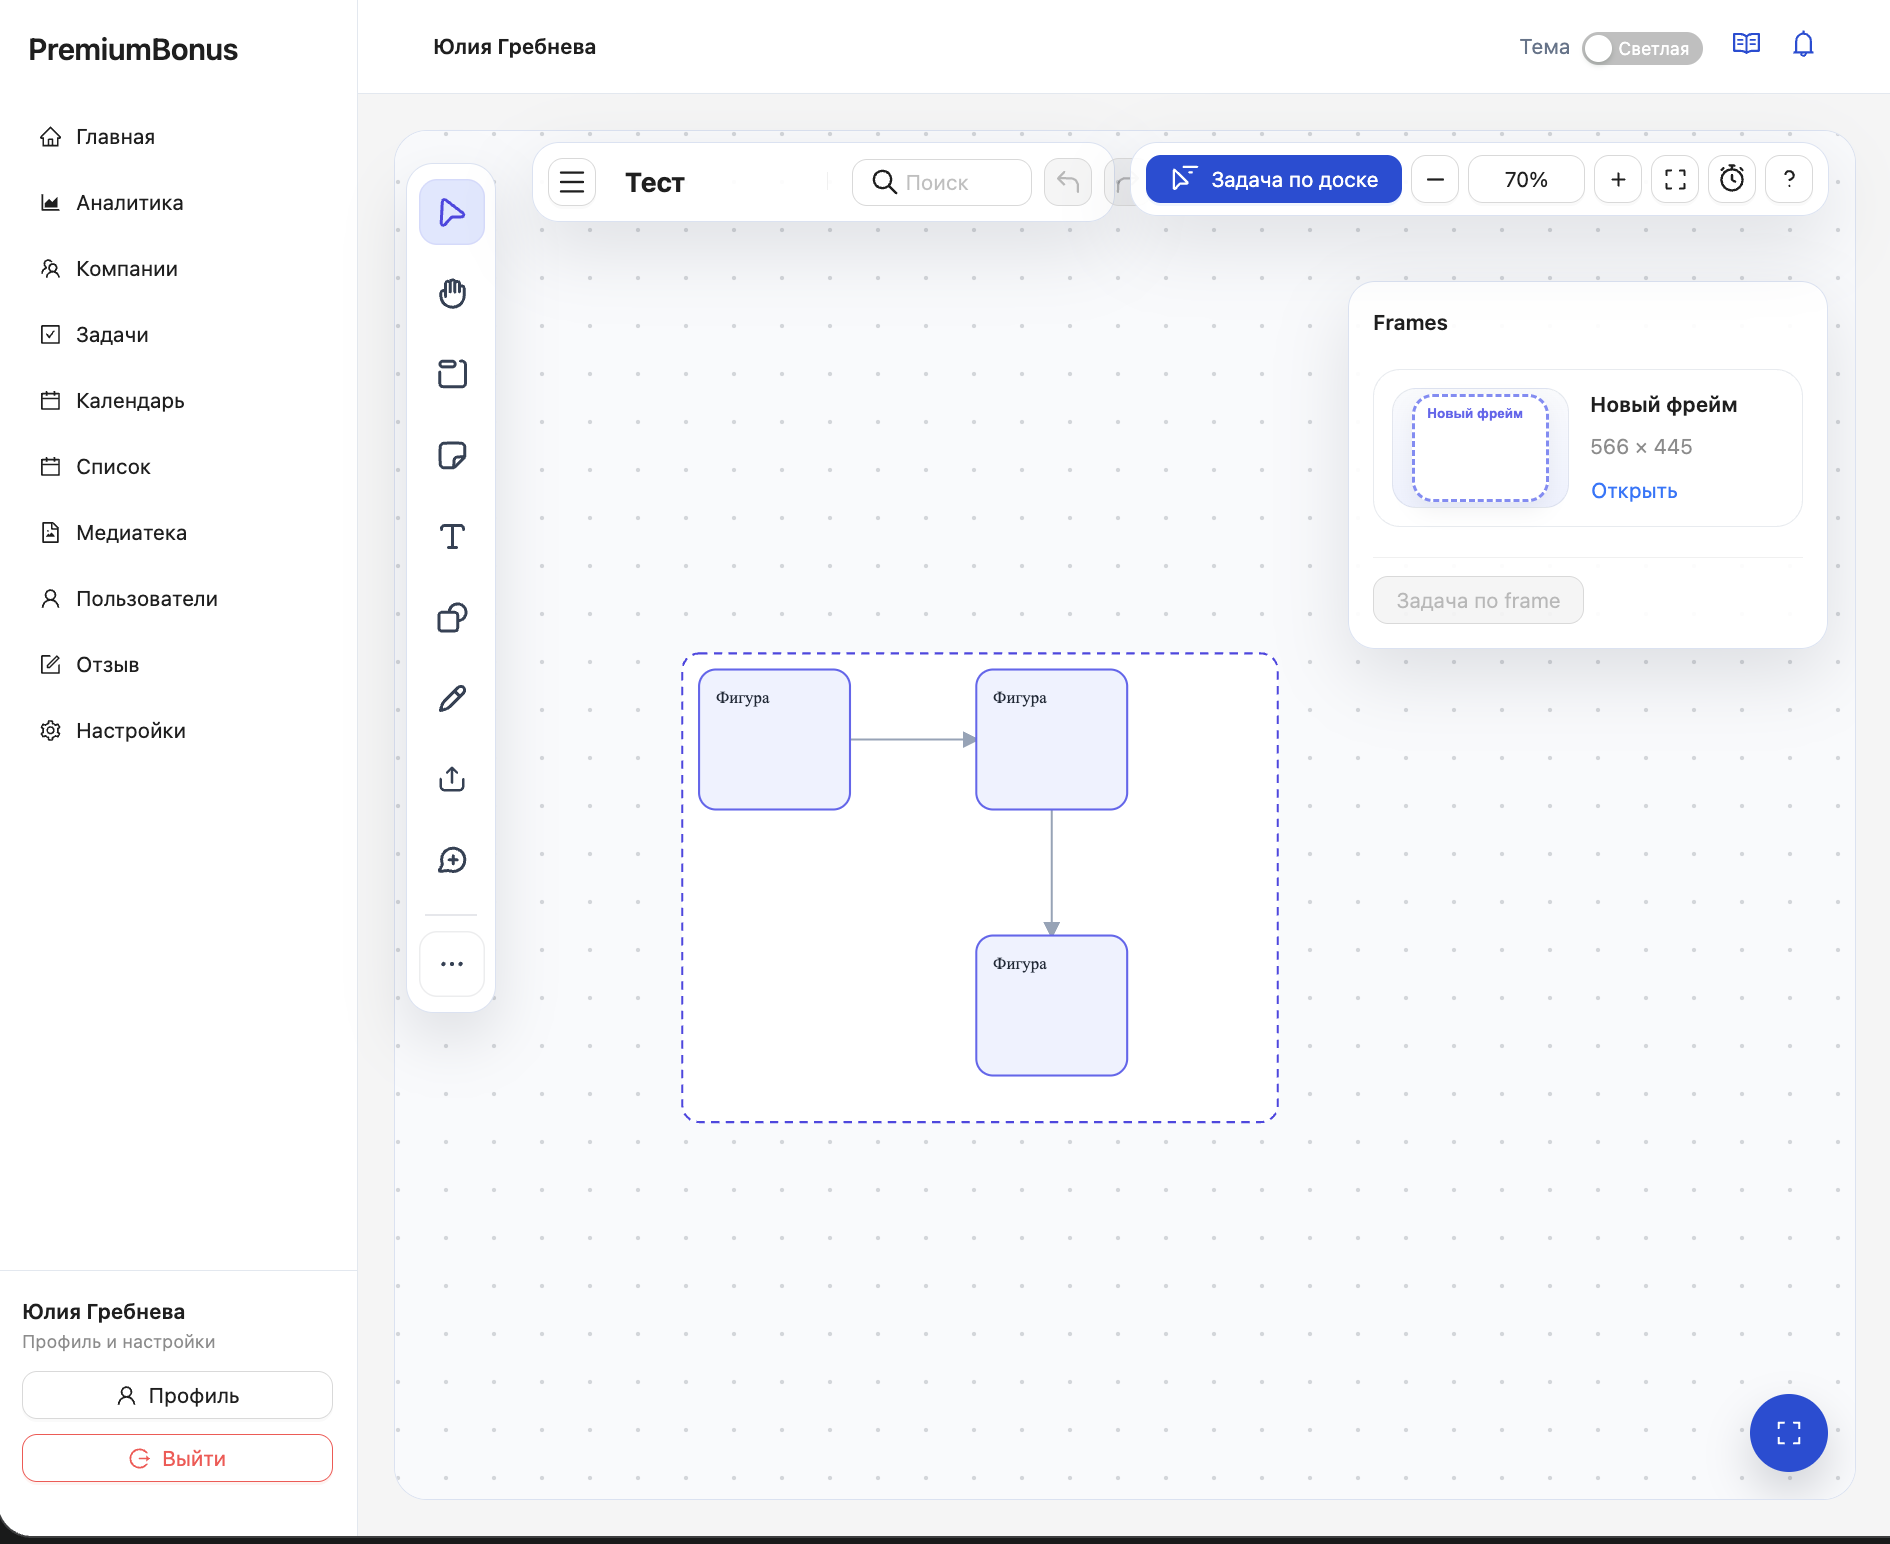1890x1544 pixels.
Task: Select the pencil drawing tool
Action: coord(452,698)
